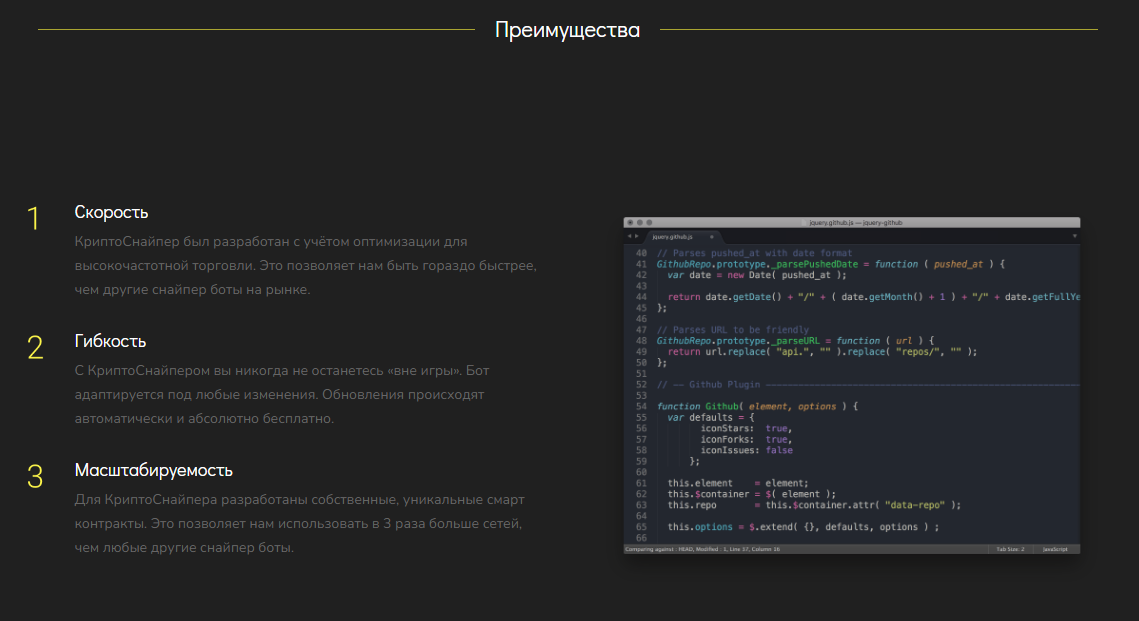
Task: Click the yellow number 2 marker
Action: (35, 347)
